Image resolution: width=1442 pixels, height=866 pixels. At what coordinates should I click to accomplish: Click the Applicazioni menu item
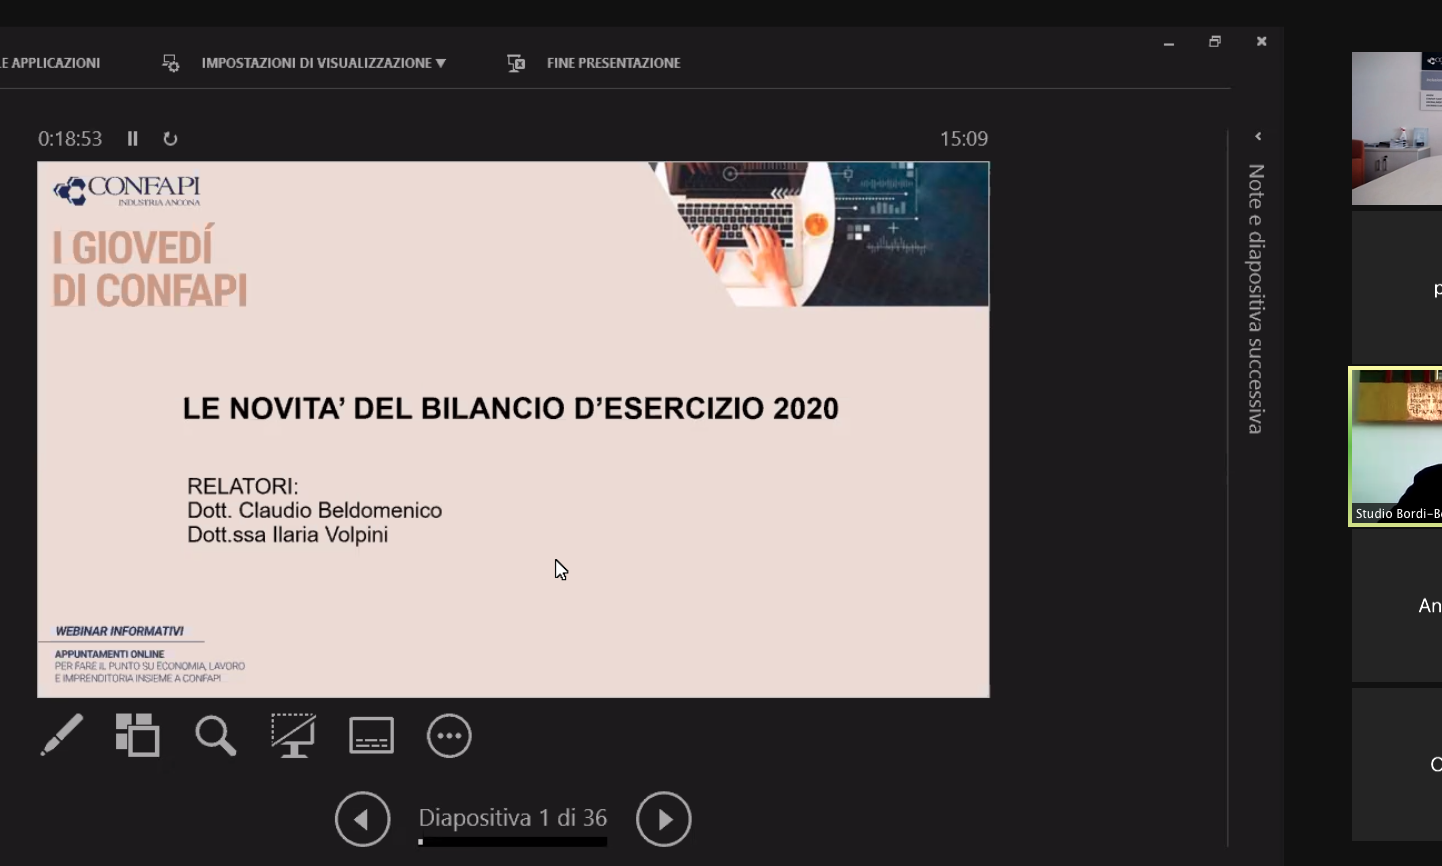[50, 63]
